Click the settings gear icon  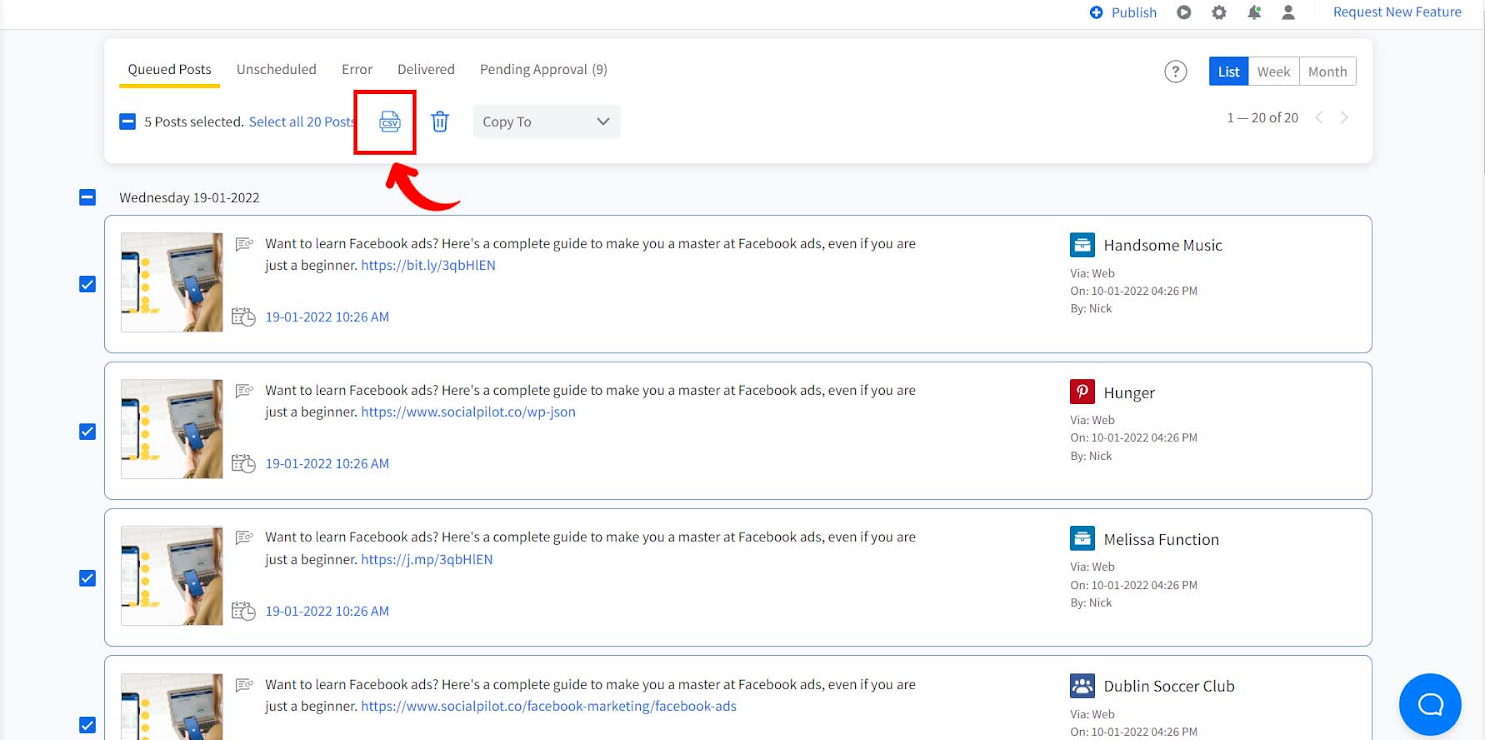click(1219, 13)
